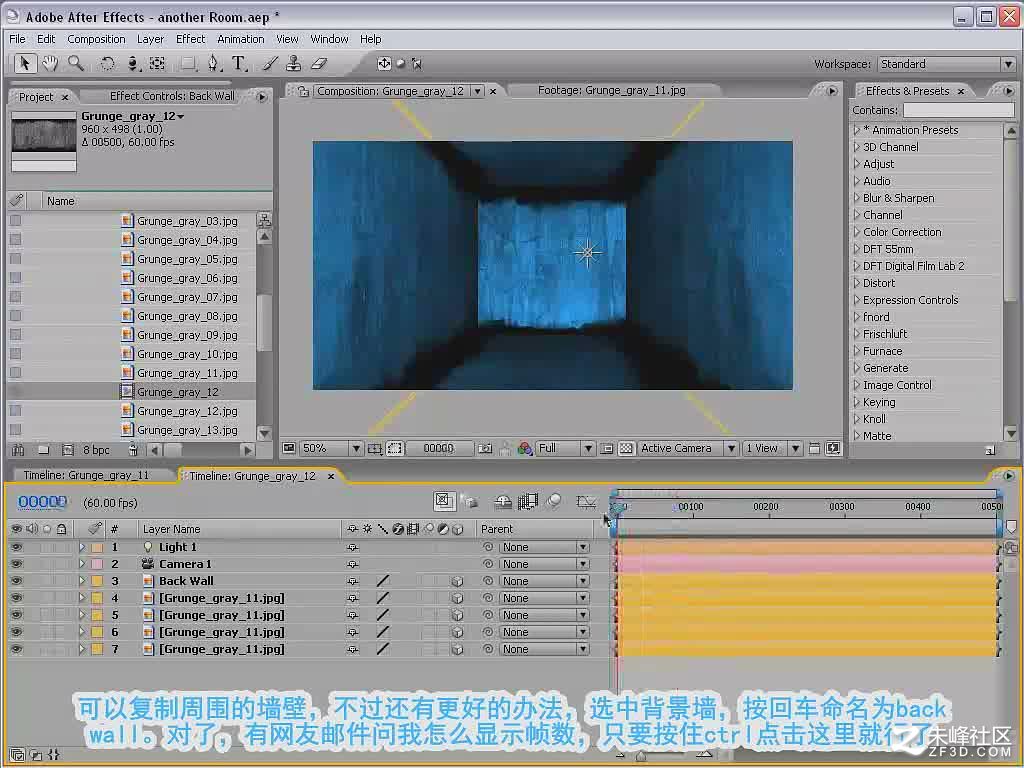Create a new composition from Project panel

point(67,450)
